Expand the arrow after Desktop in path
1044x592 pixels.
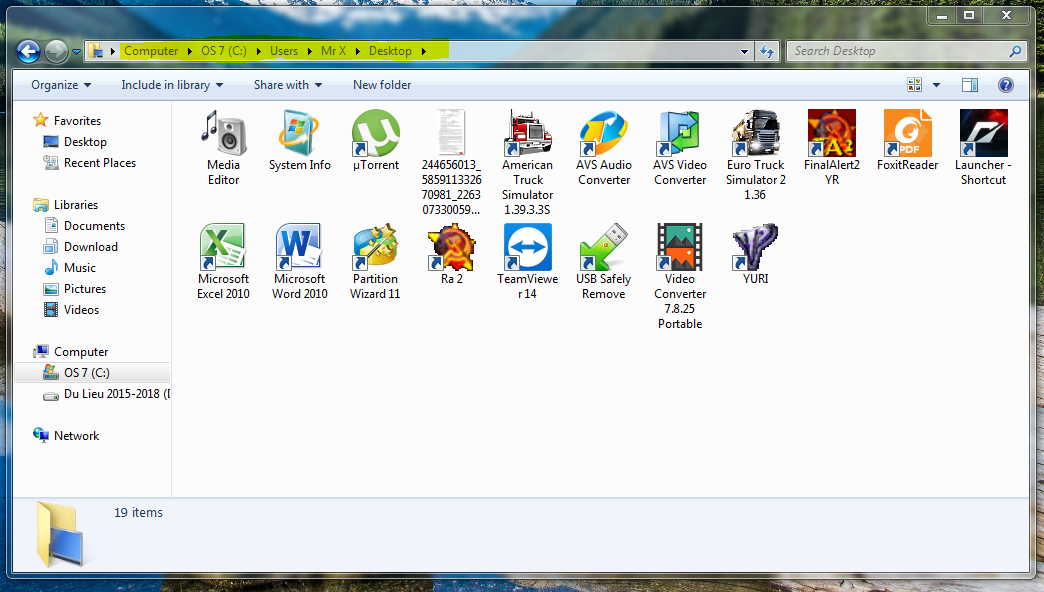pos(423,51)
